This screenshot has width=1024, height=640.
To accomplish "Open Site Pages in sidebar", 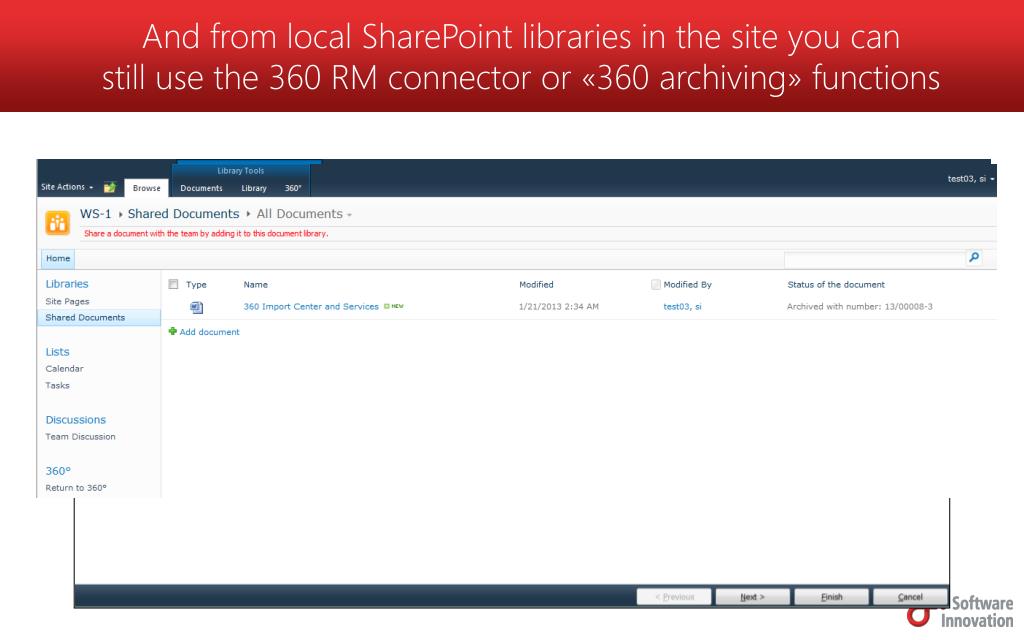I will point(67,301).
